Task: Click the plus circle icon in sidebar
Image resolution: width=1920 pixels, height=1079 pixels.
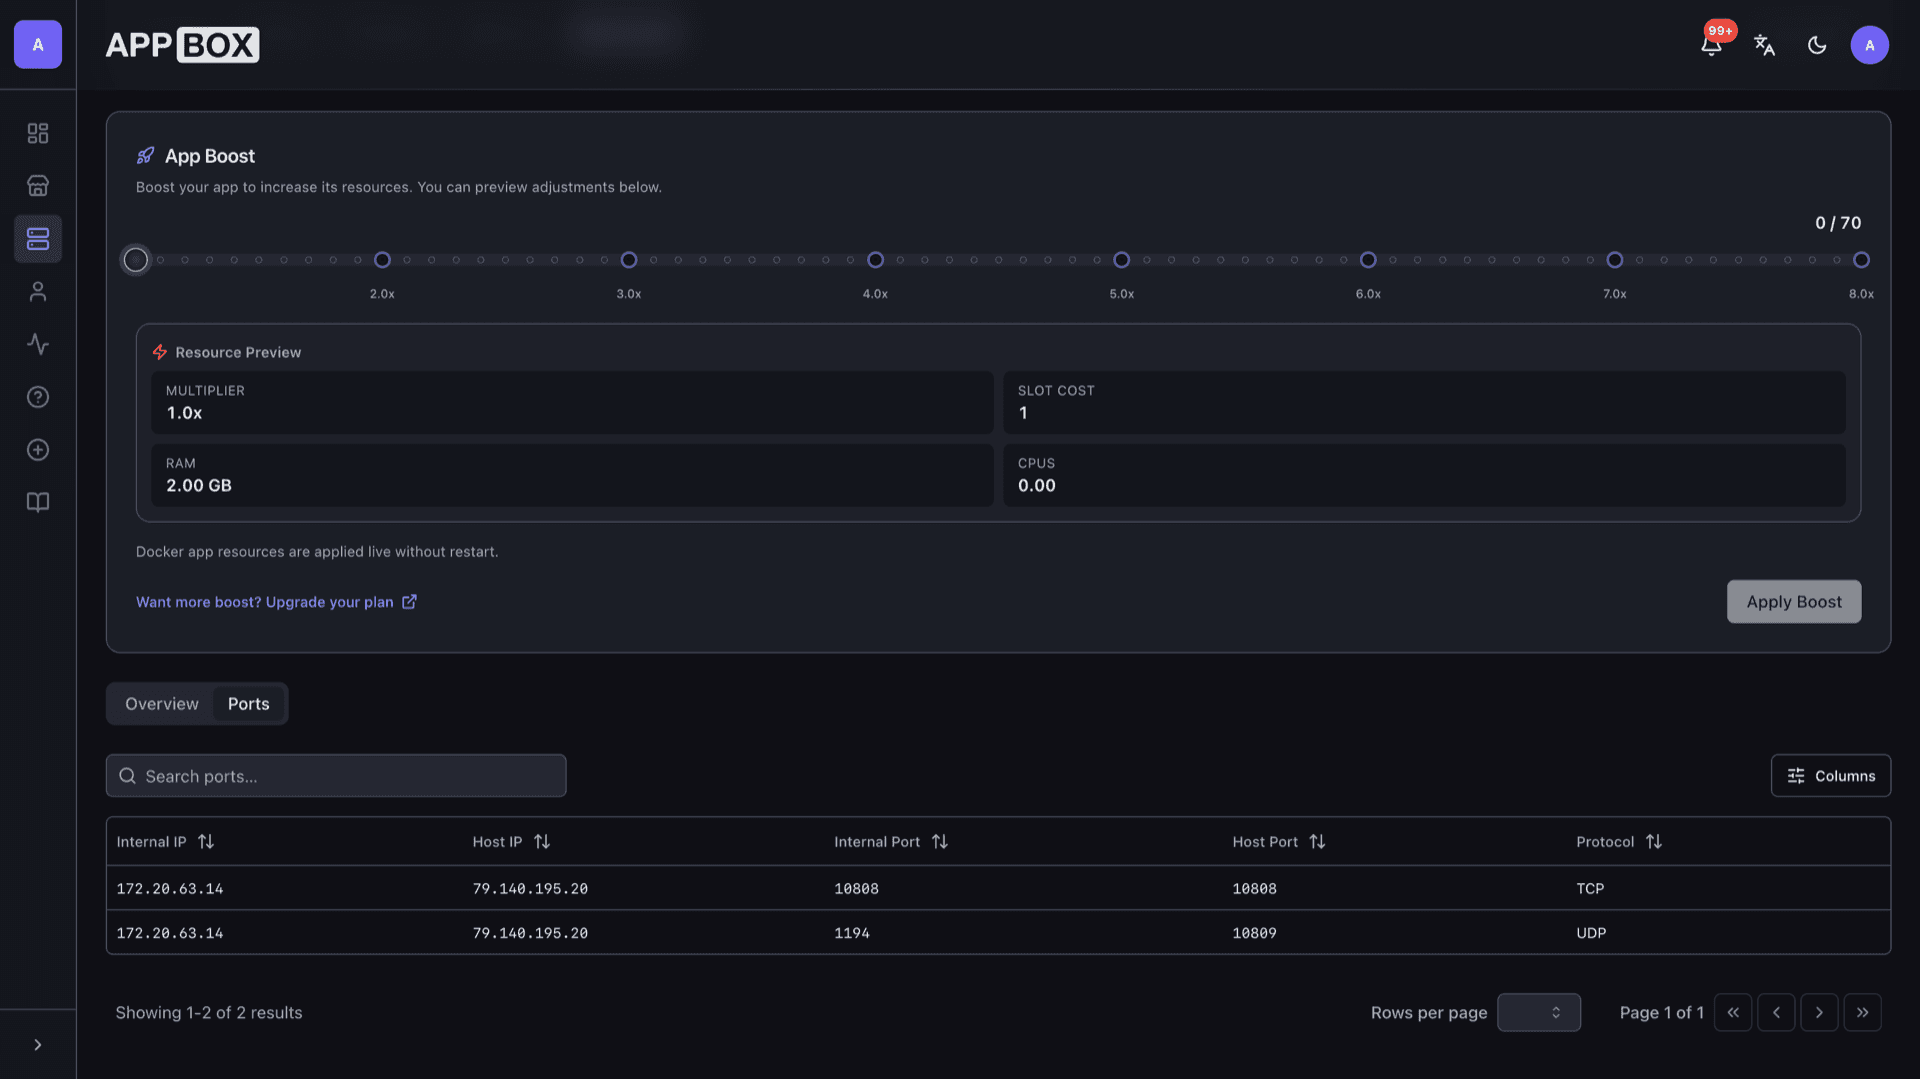Action: 38,450
